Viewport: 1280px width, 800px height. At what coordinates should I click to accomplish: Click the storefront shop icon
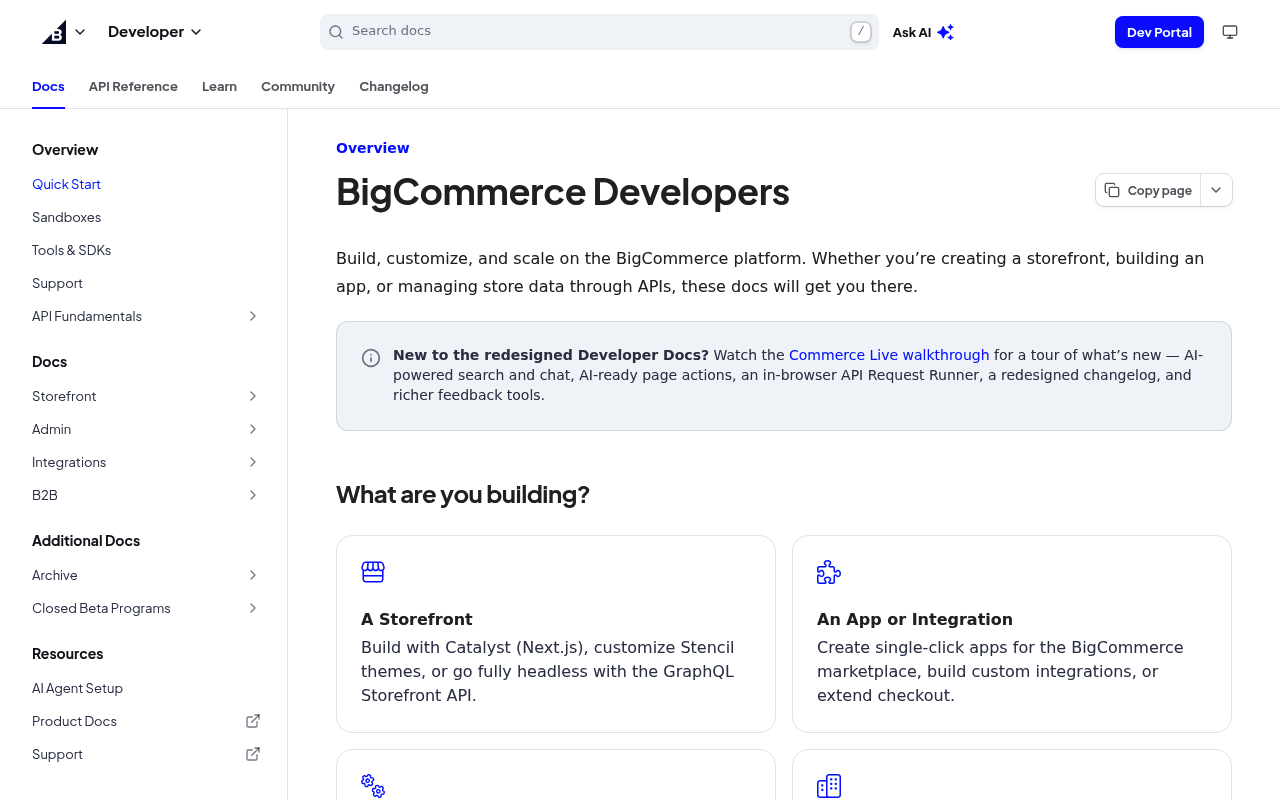[373, 572]
